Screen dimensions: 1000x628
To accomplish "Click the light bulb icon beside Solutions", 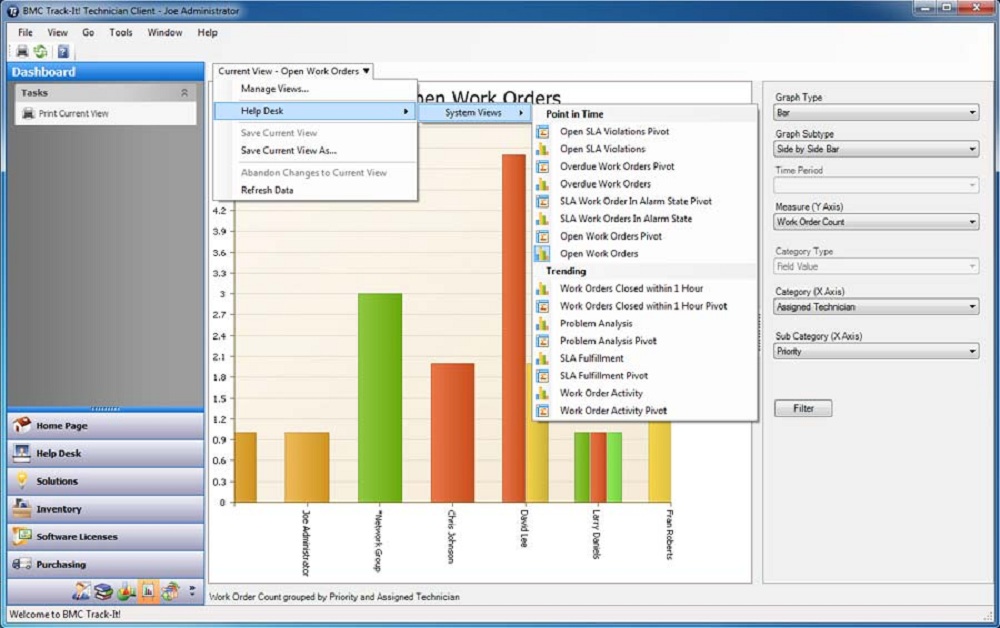I will point(22,480).
